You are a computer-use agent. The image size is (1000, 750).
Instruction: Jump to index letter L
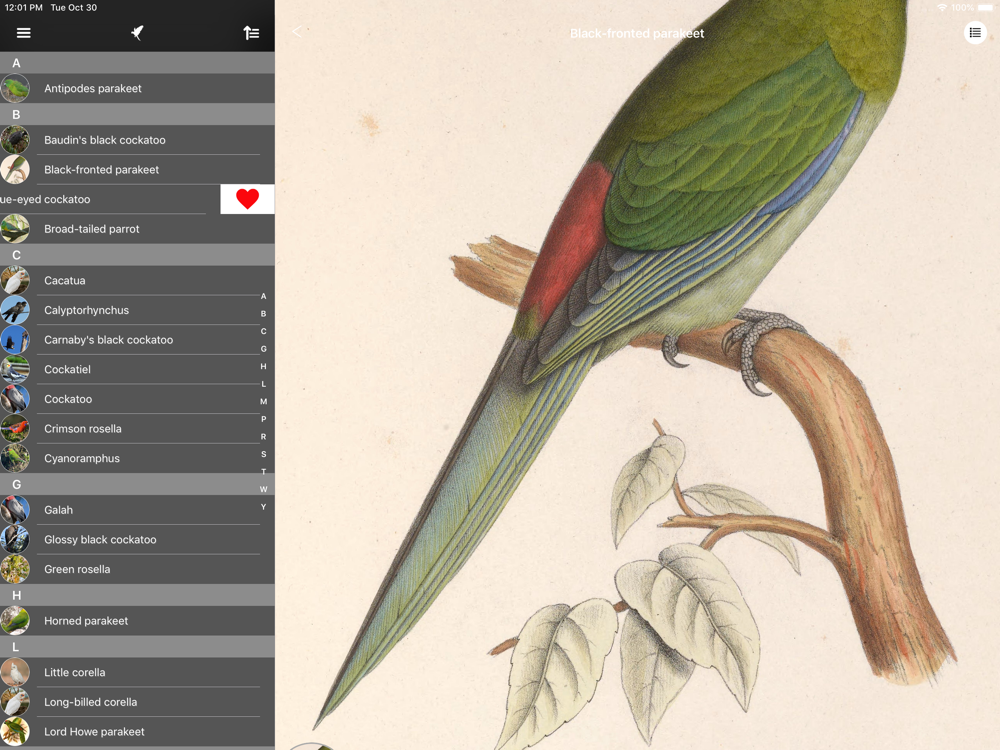coord(263,384)
